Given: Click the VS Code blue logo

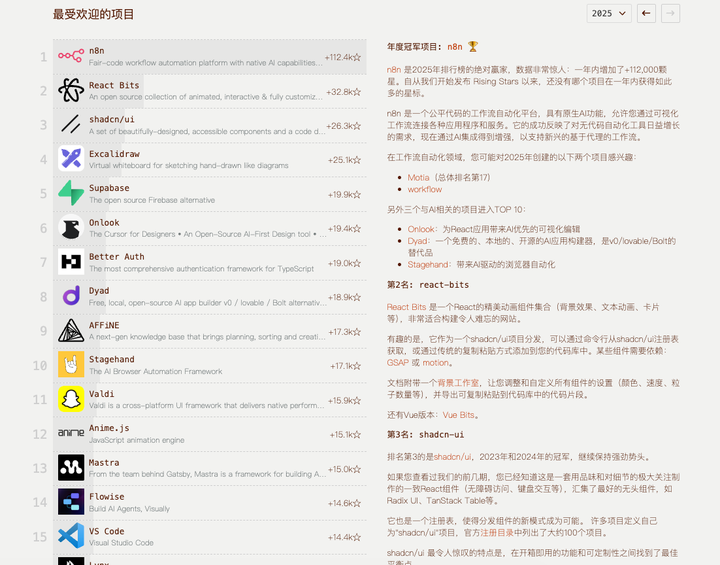Looking at the screenshot, I should [x=71, y=536].
